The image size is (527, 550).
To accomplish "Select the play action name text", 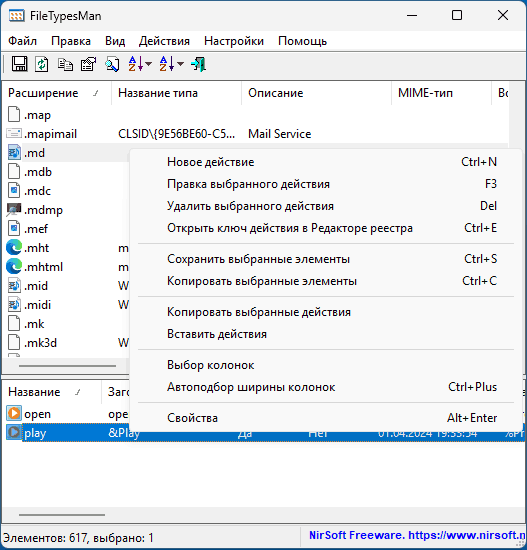I will 35,433.
